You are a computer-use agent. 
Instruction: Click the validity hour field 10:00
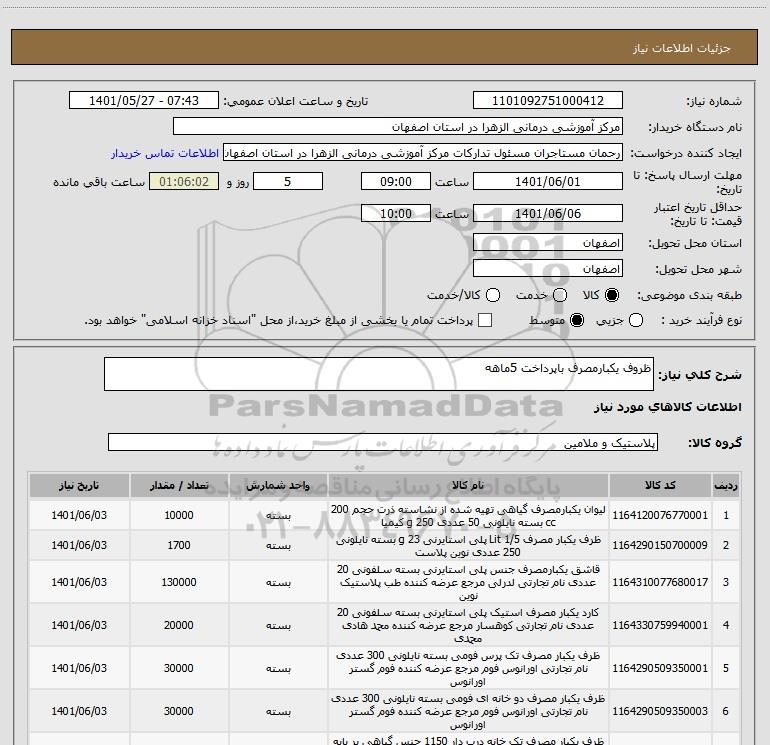click(396, 213)
